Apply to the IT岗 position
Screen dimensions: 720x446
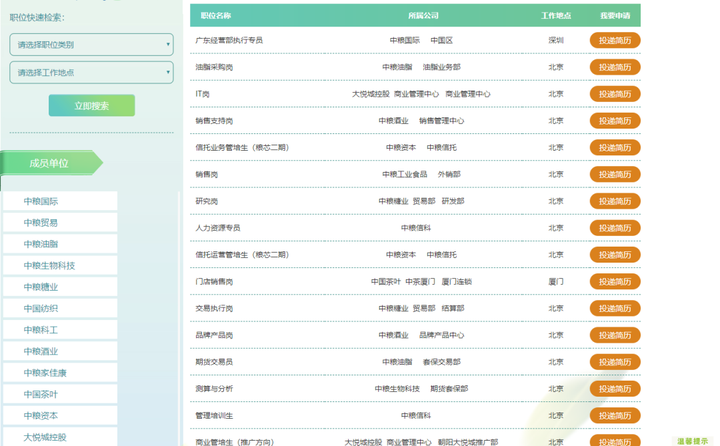coord(615,94)
